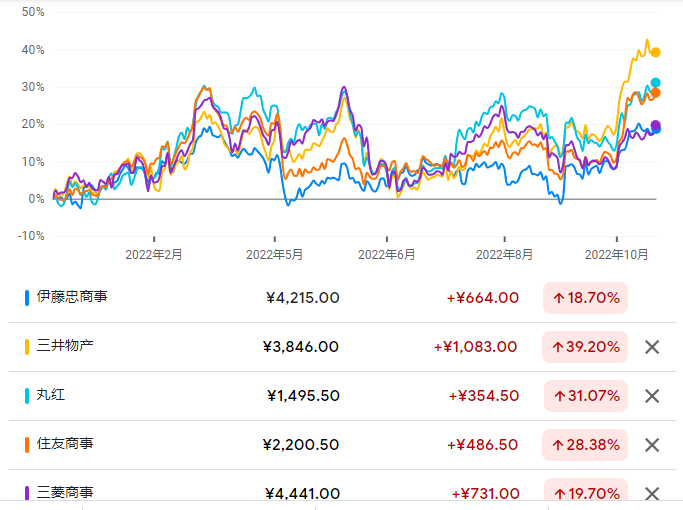Click the 住友商事 orange color marker
Viewport: 683px width, 510px height.
tap(27, 444)
